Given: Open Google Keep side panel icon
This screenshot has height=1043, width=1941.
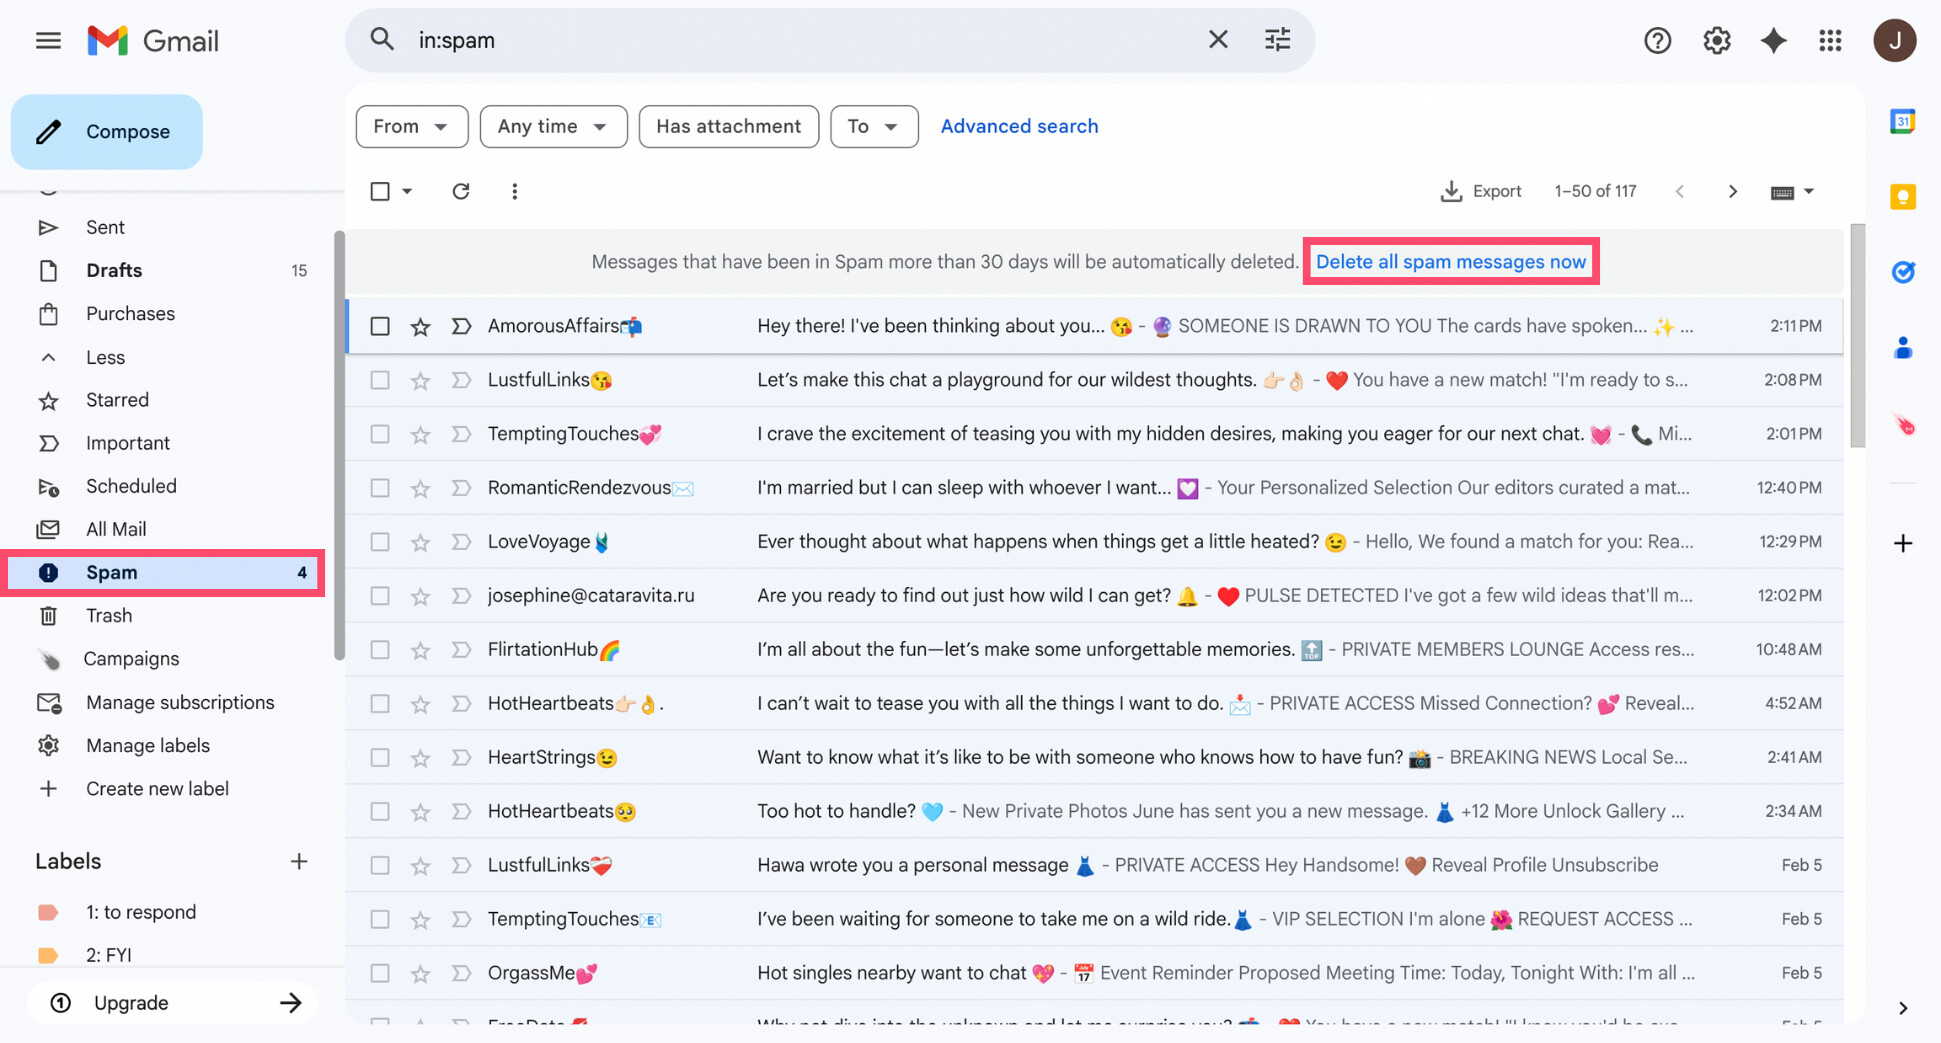Looking at the screenshot, I should pos(1901,196).
